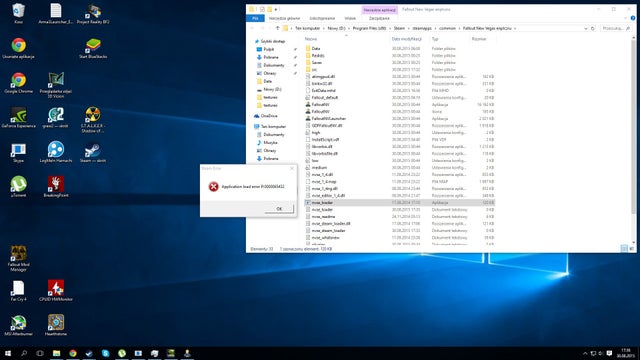Viewport: 640px width, 360px height.
Task: Refresh the folder via address bar button
Action: [593, 28]
